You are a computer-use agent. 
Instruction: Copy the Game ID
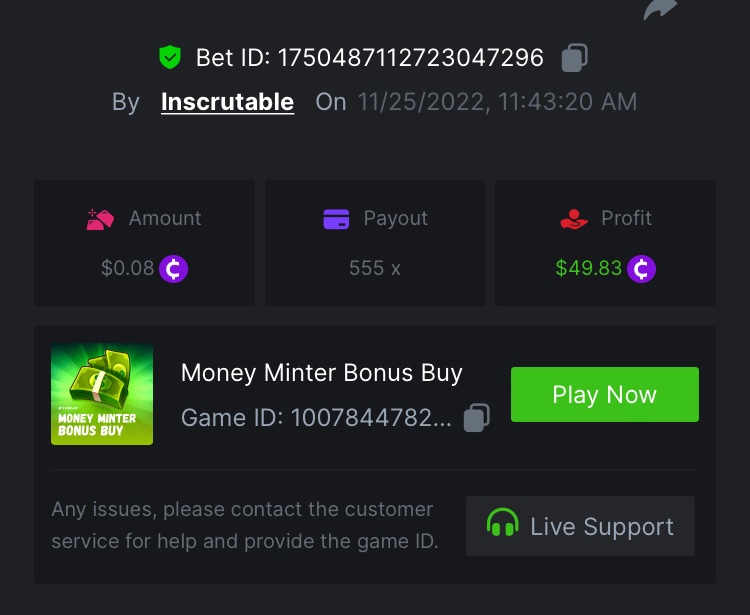(477, 417)
